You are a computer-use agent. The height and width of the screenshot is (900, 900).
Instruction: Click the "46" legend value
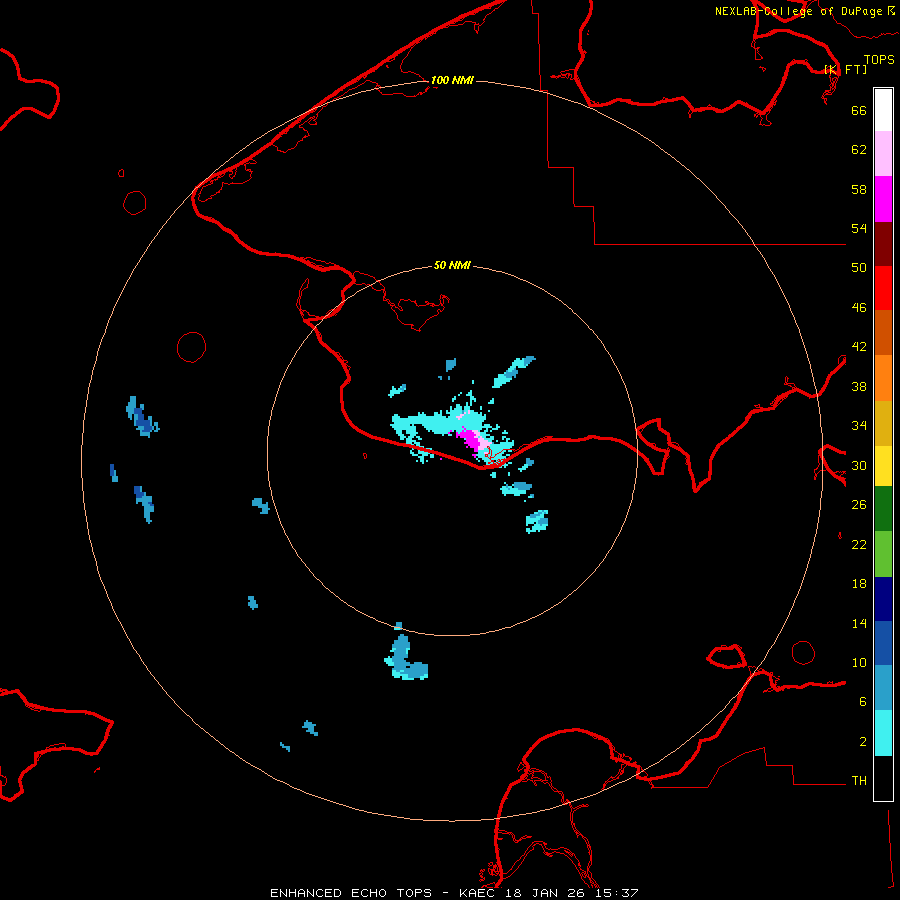click(859, 307)
